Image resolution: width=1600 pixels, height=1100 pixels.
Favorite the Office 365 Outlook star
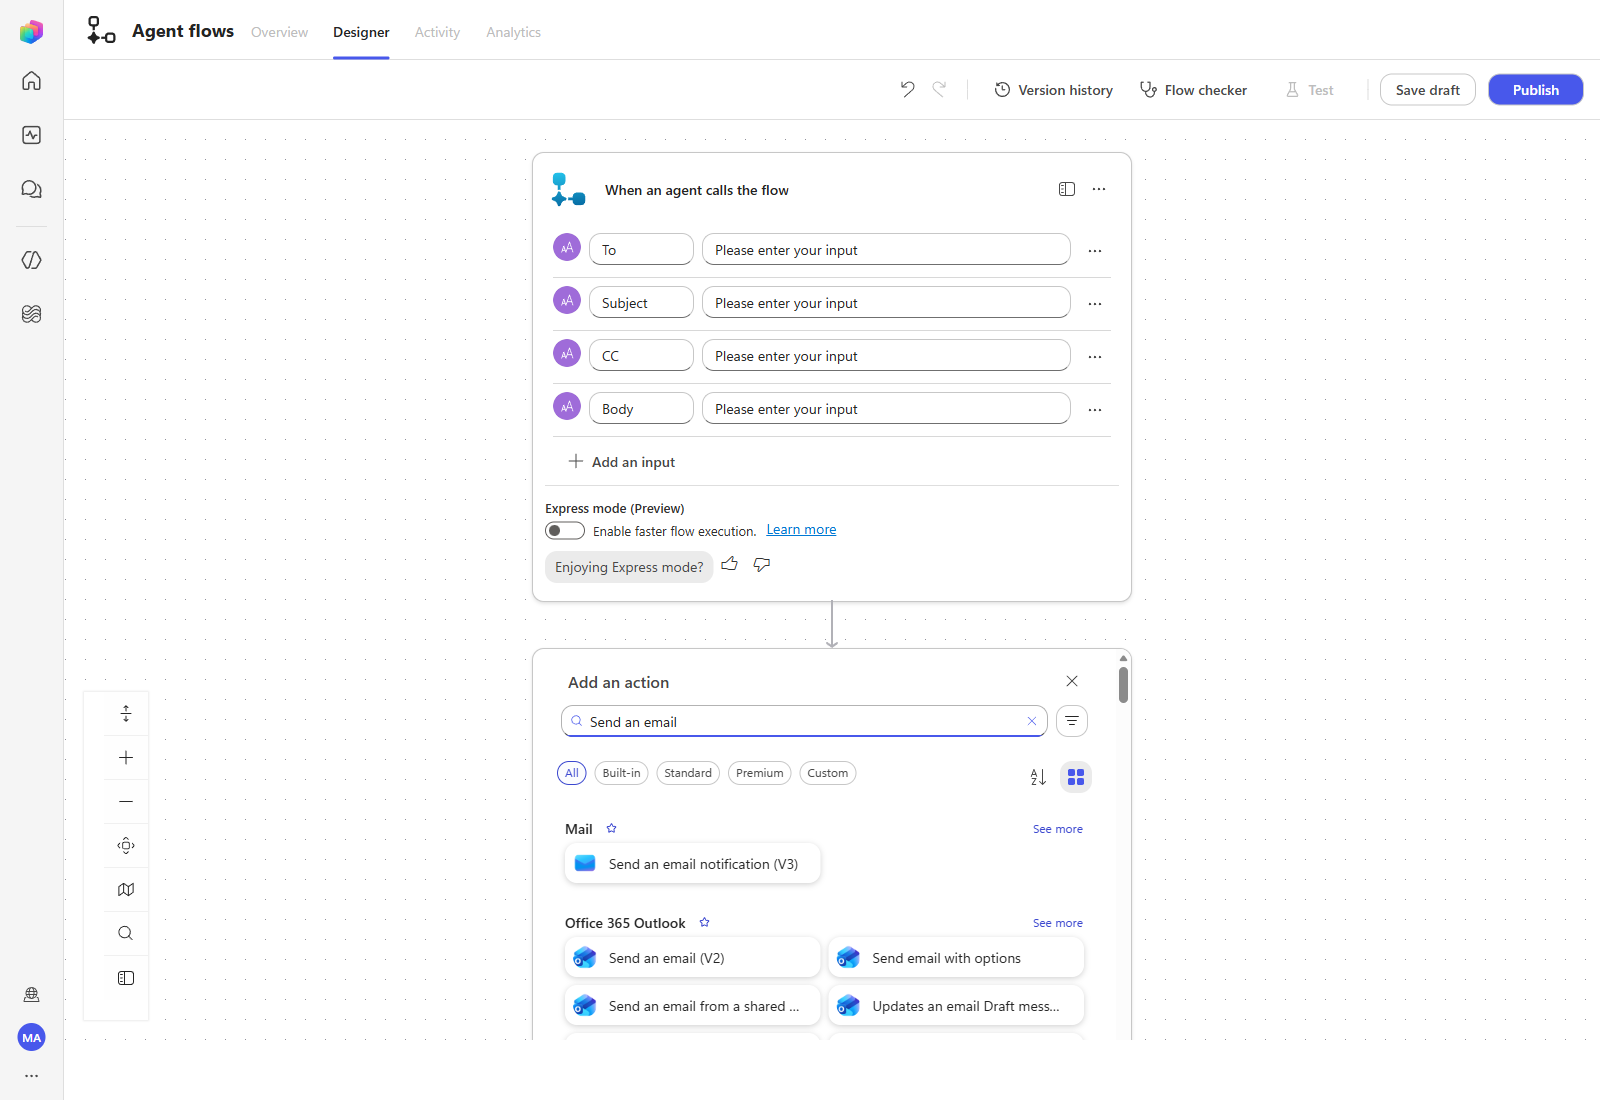(x=704, y=922)
